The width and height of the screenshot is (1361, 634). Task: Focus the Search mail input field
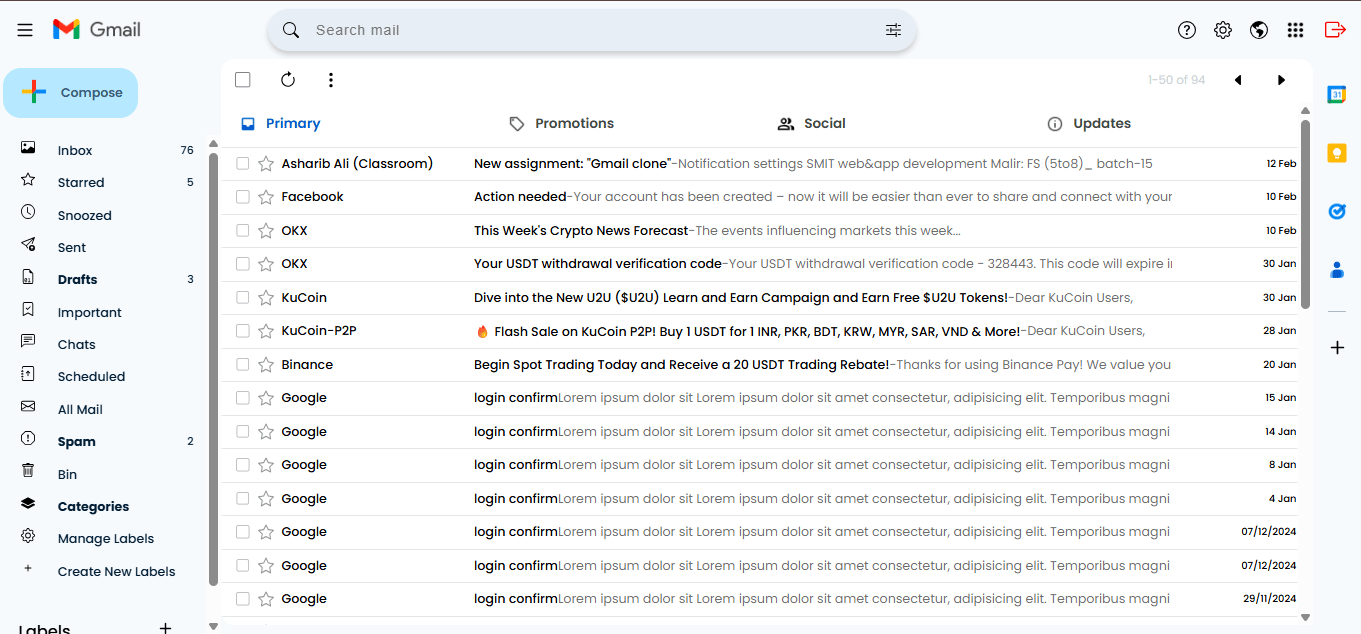pos(590,30)
